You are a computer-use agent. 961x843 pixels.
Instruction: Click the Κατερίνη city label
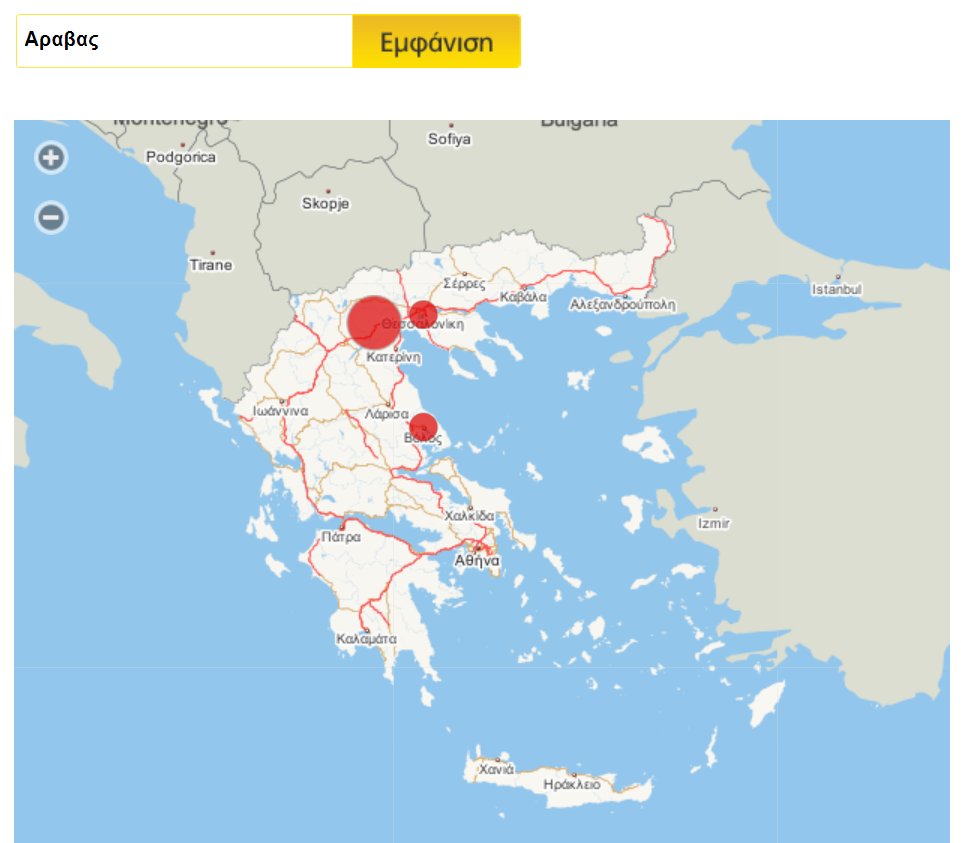click(394, 357)
